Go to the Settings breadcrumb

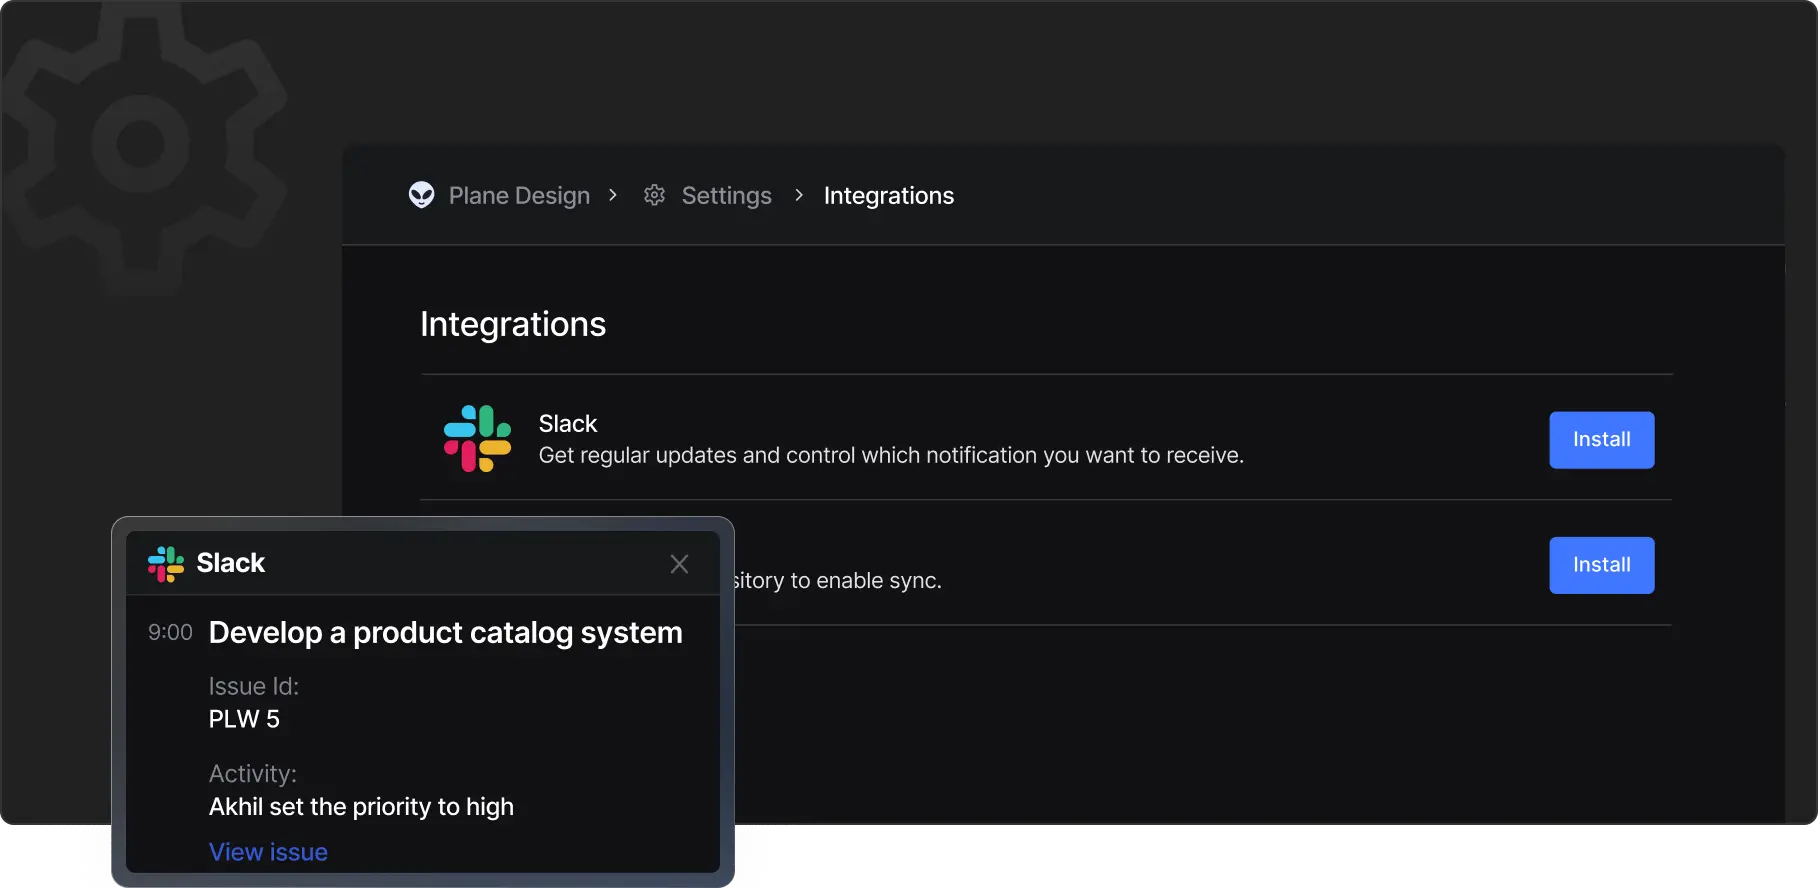point(726,196)
